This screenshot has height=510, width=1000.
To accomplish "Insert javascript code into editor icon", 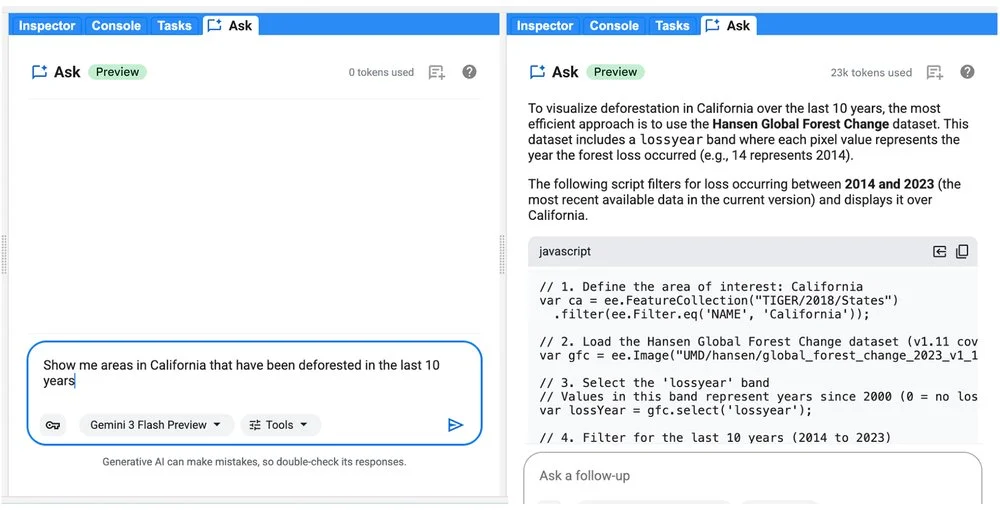I will [x=939, y=251].
